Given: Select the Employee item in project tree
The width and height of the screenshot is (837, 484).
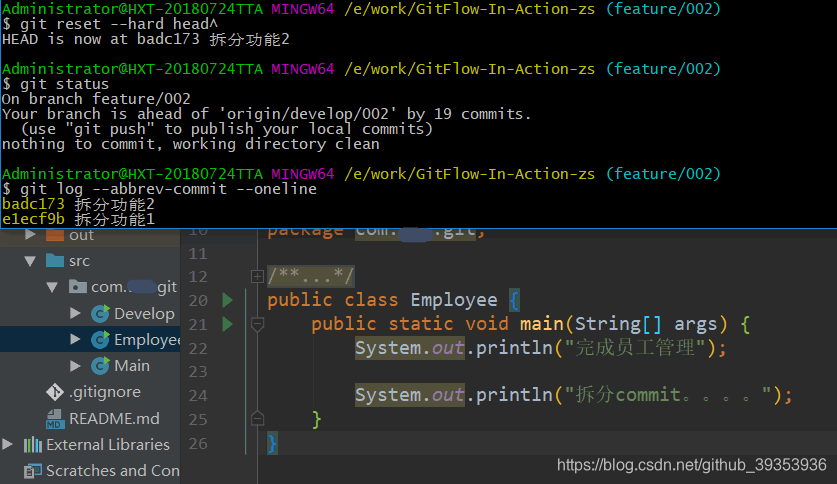Looking at the screenshot, I should pyautogui.click(x=147, y=340).
